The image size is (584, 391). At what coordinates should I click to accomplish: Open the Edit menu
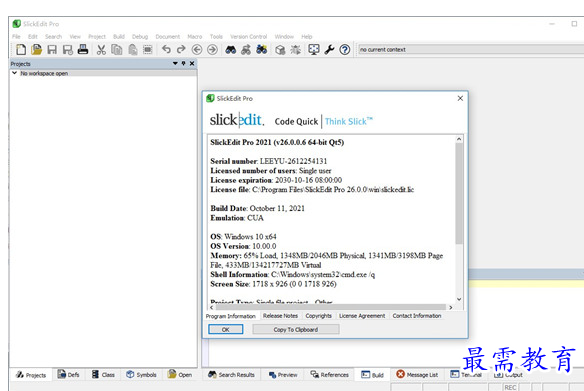pyautogui.click(x=33, y=36)
